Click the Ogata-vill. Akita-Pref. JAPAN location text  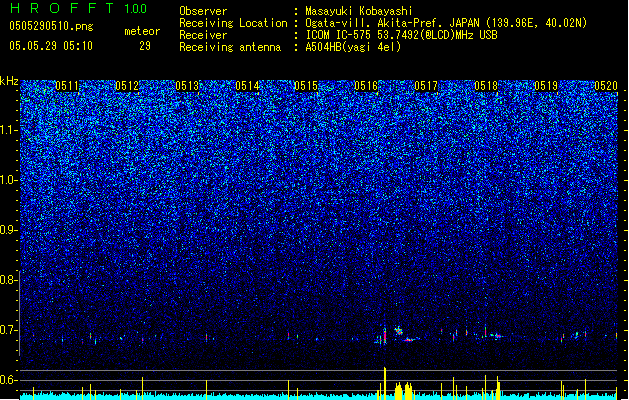click(x=446, y=23)
